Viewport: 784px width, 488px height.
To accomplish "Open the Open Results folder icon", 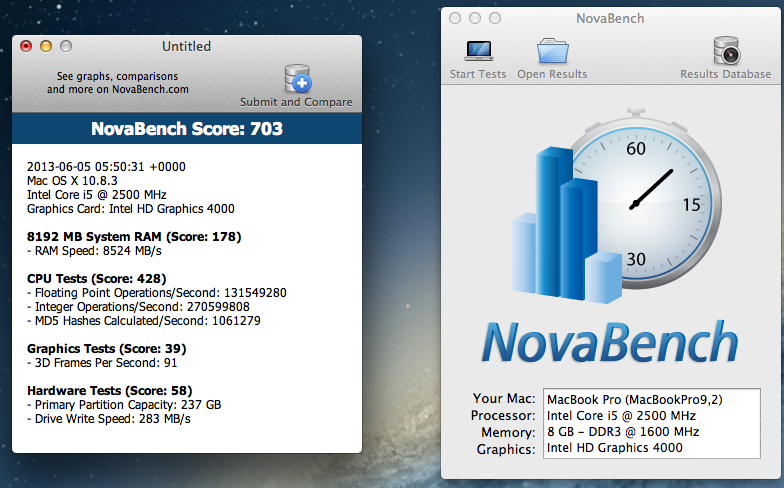I will (552, 50).
